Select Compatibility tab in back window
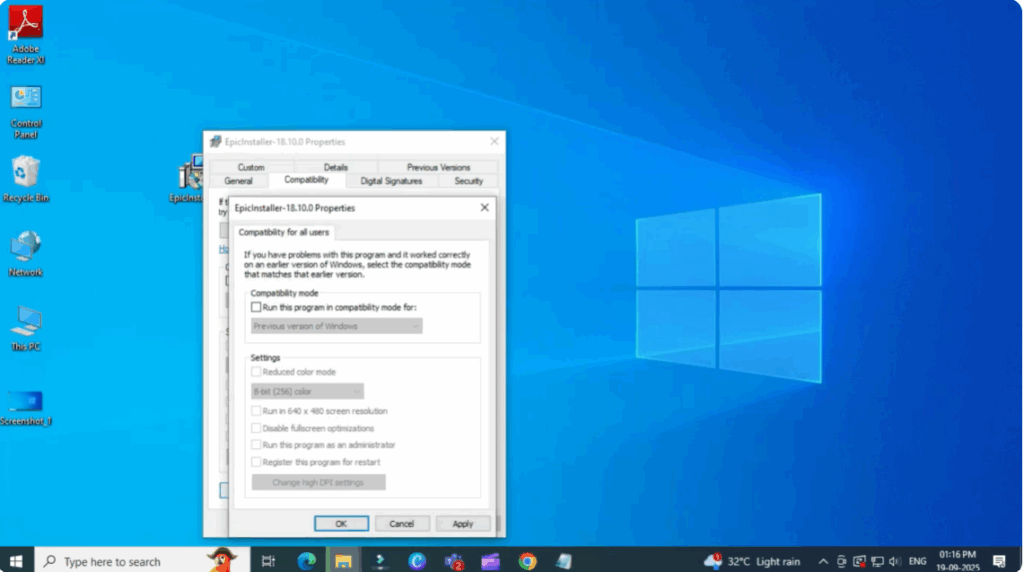This screenshot has width=1024, height=572. [x=306, y=180]
